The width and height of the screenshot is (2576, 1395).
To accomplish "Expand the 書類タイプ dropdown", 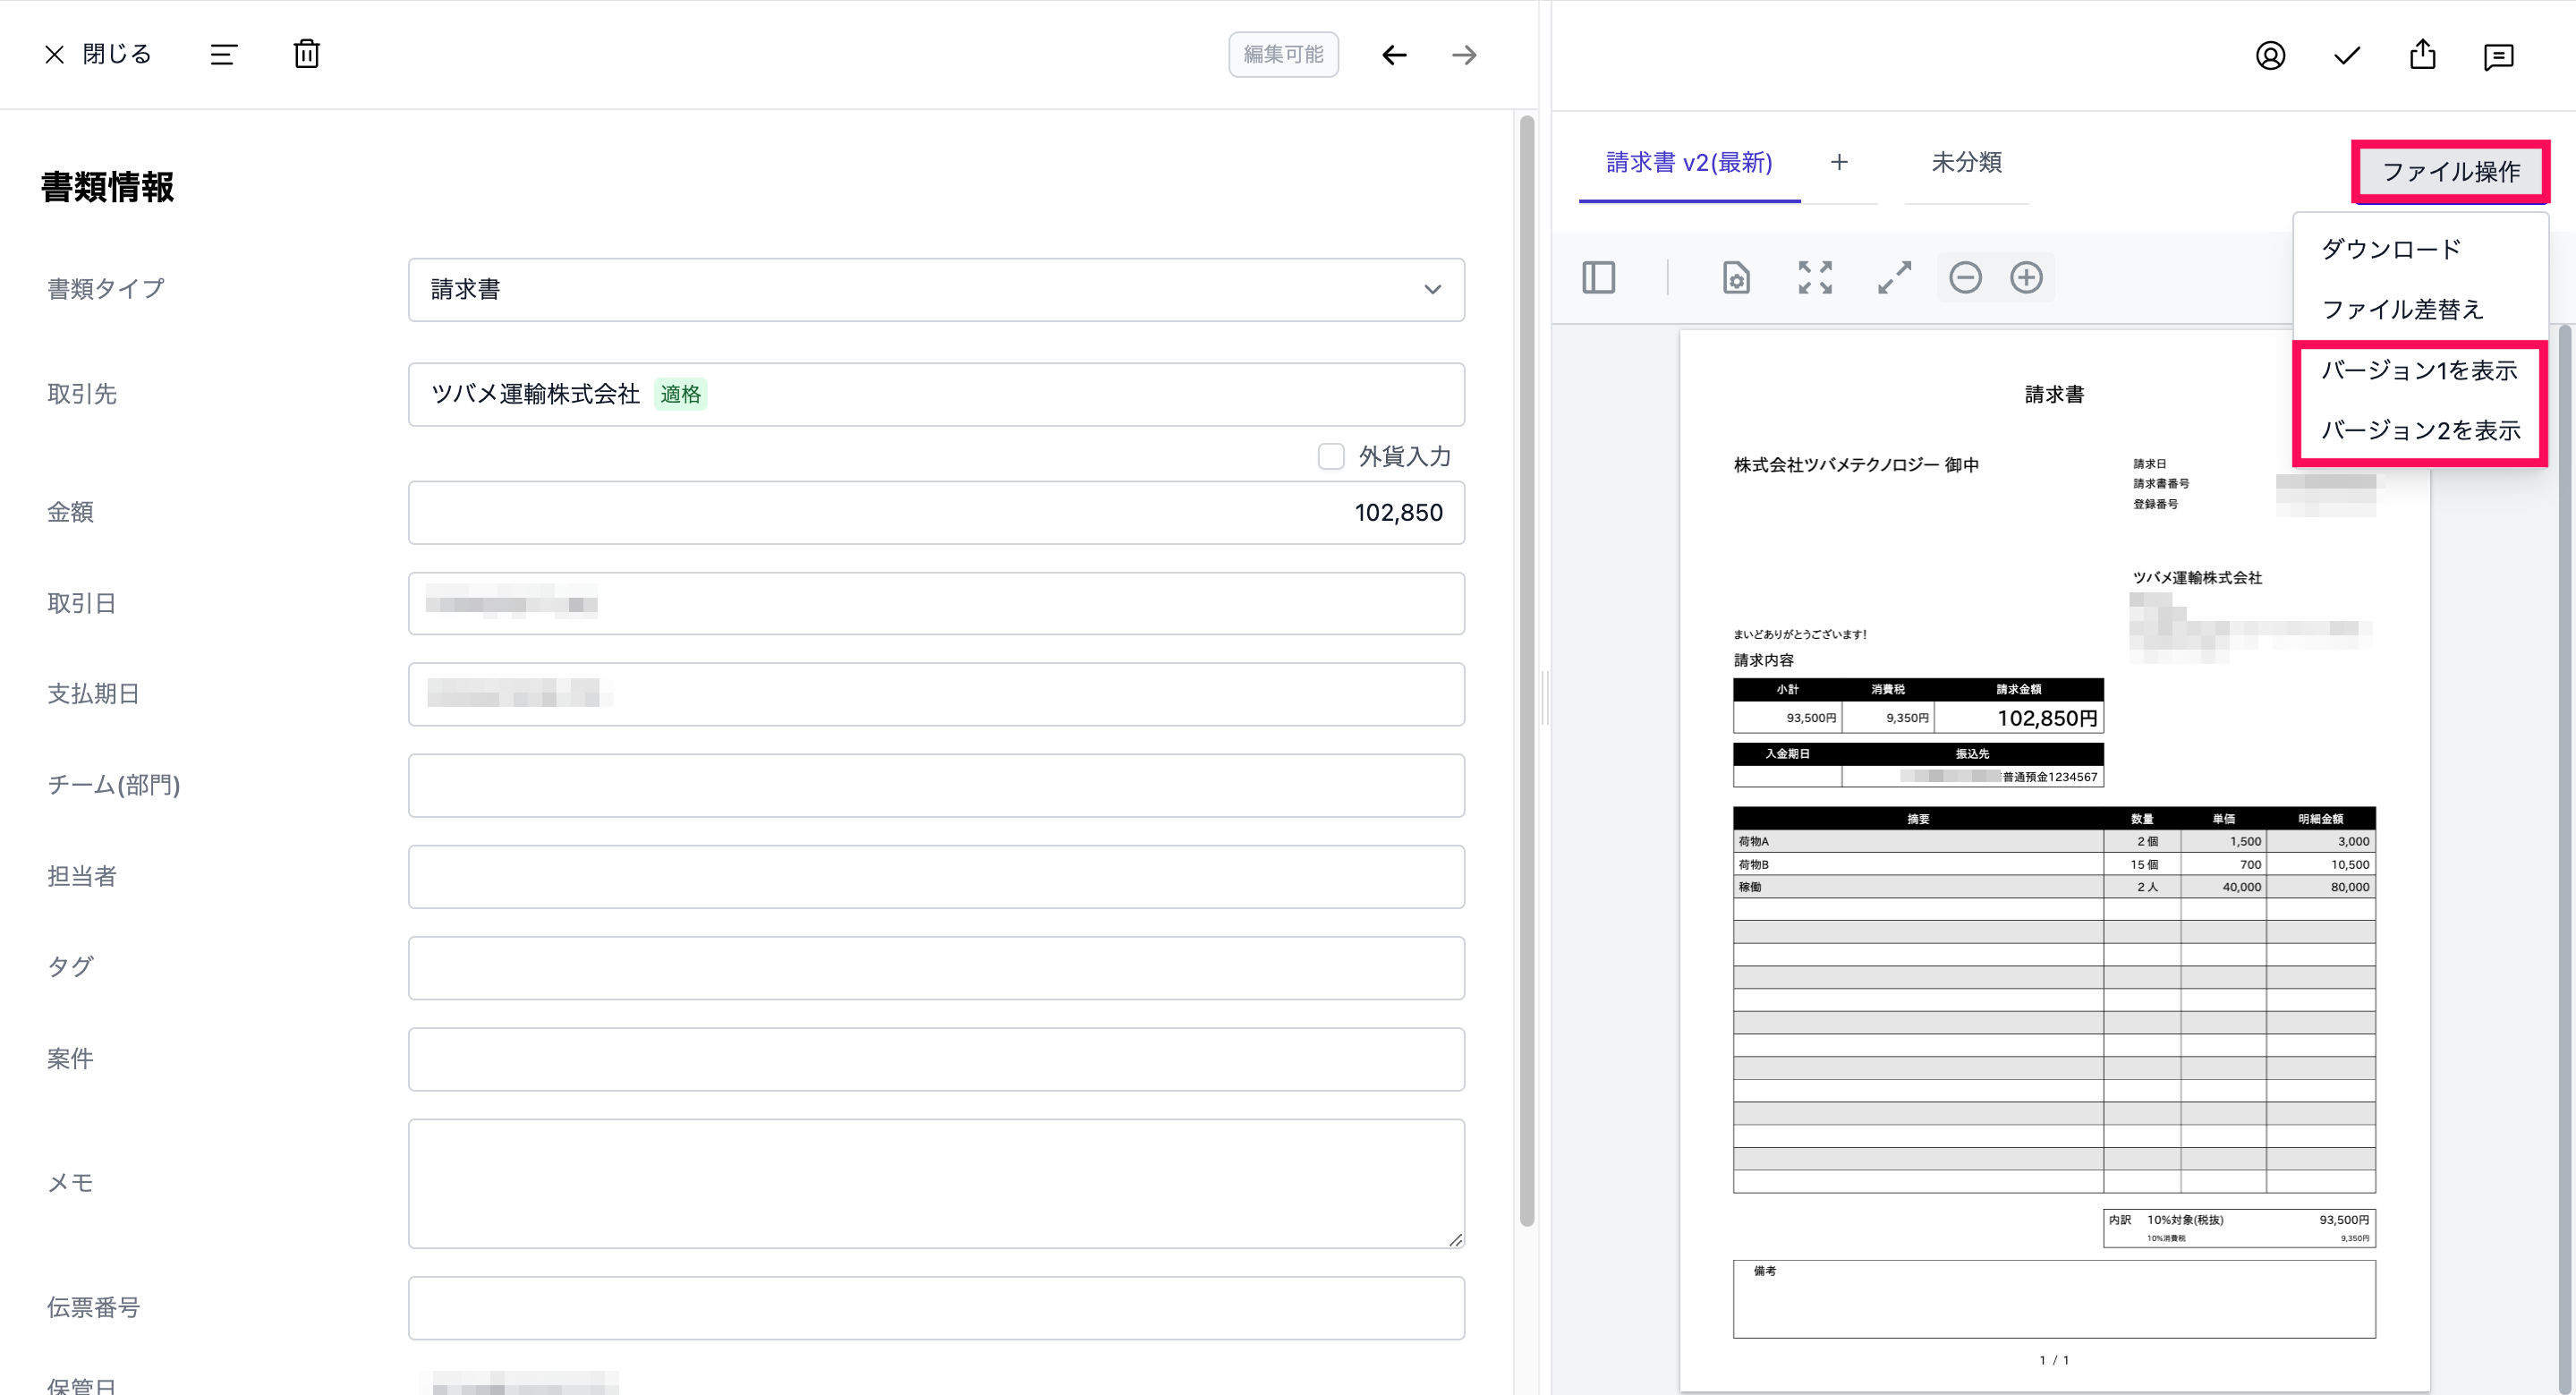I will pos(936,290).
